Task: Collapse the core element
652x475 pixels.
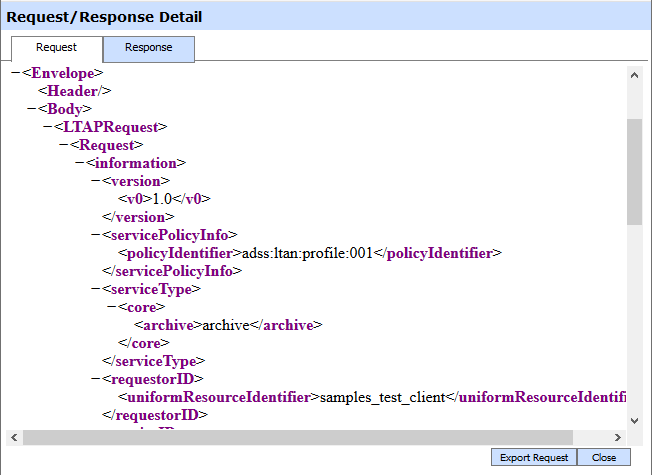Action: tap(110, 307)
